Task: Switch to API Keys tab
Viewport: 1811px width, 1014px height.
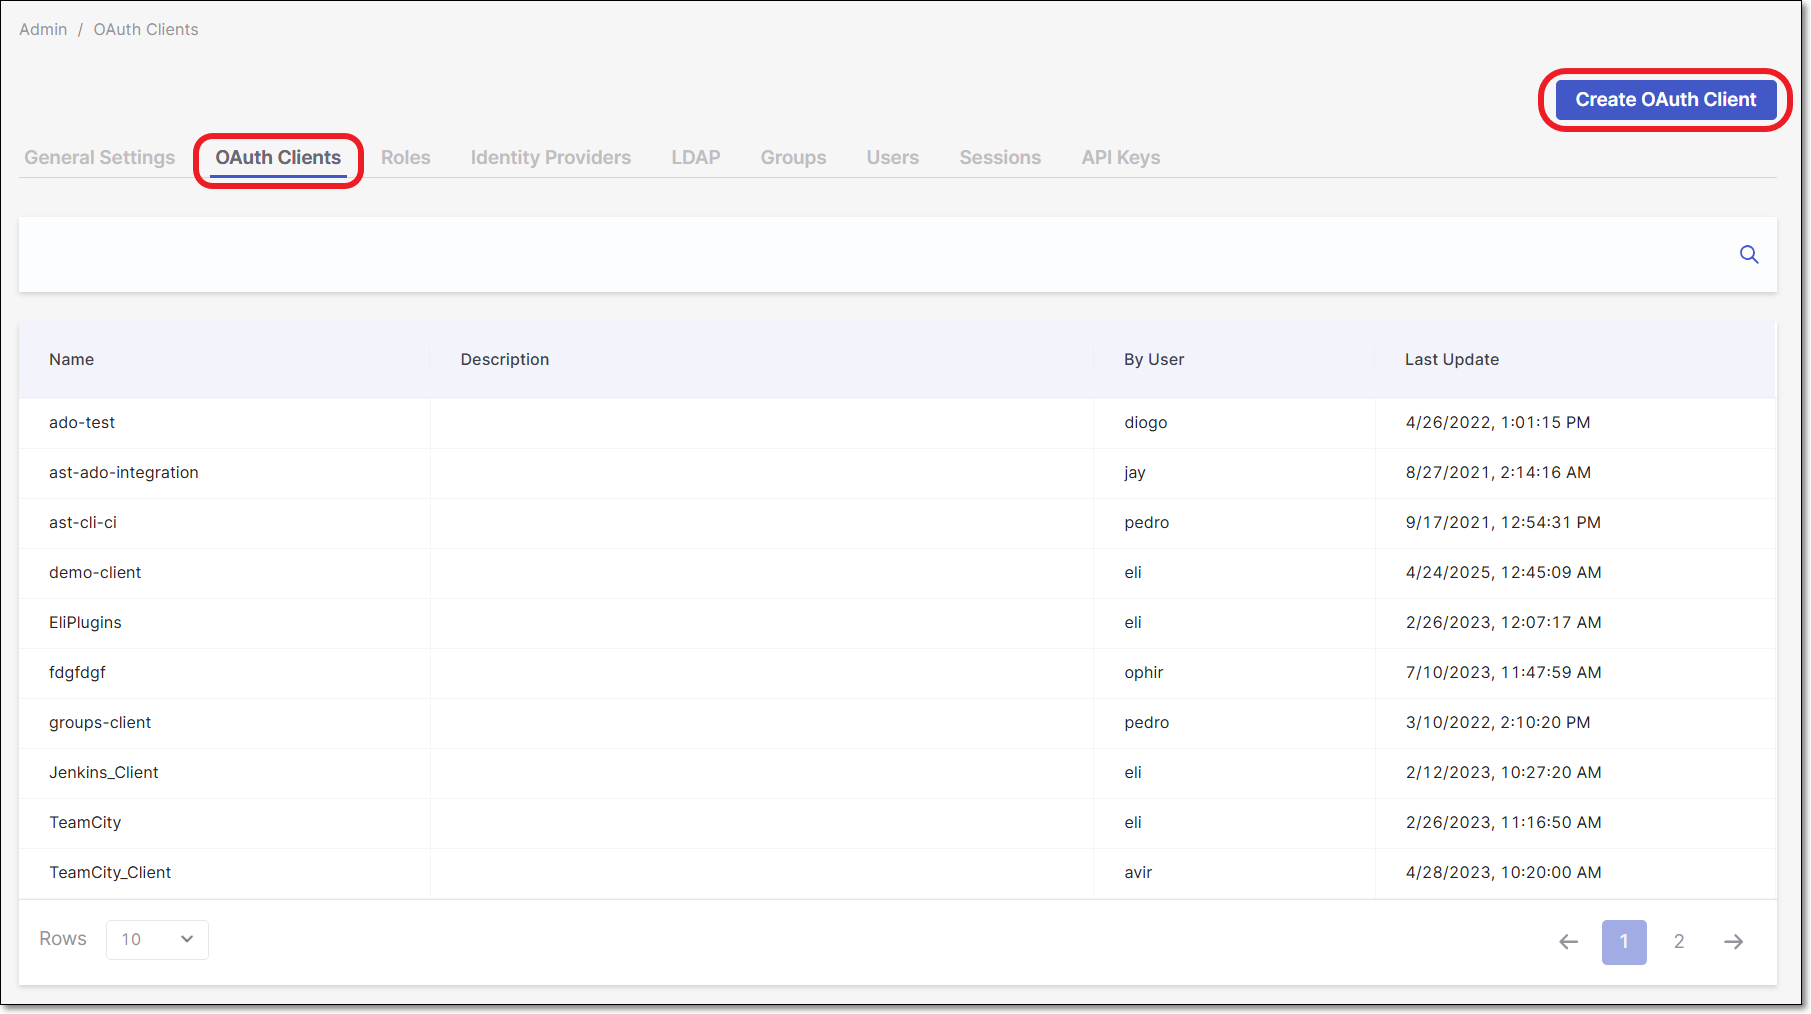Action: coord(1121,158)
